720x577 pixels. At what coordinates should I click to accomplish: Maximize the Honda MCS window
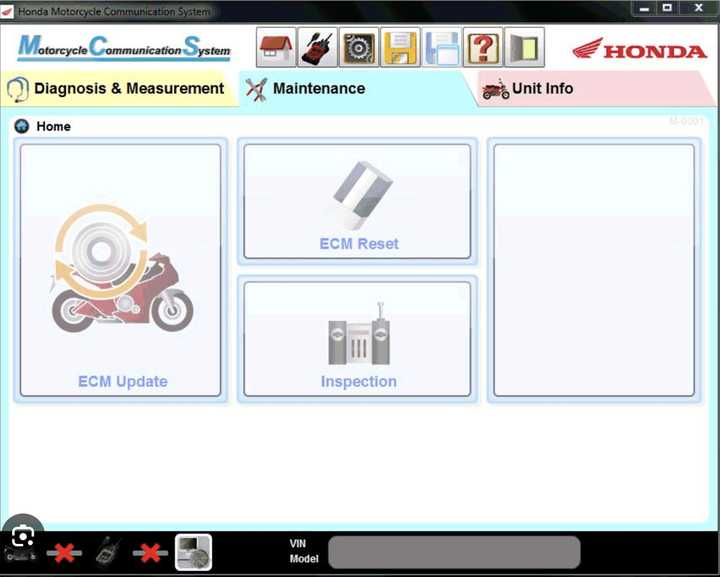coord(667,8)
